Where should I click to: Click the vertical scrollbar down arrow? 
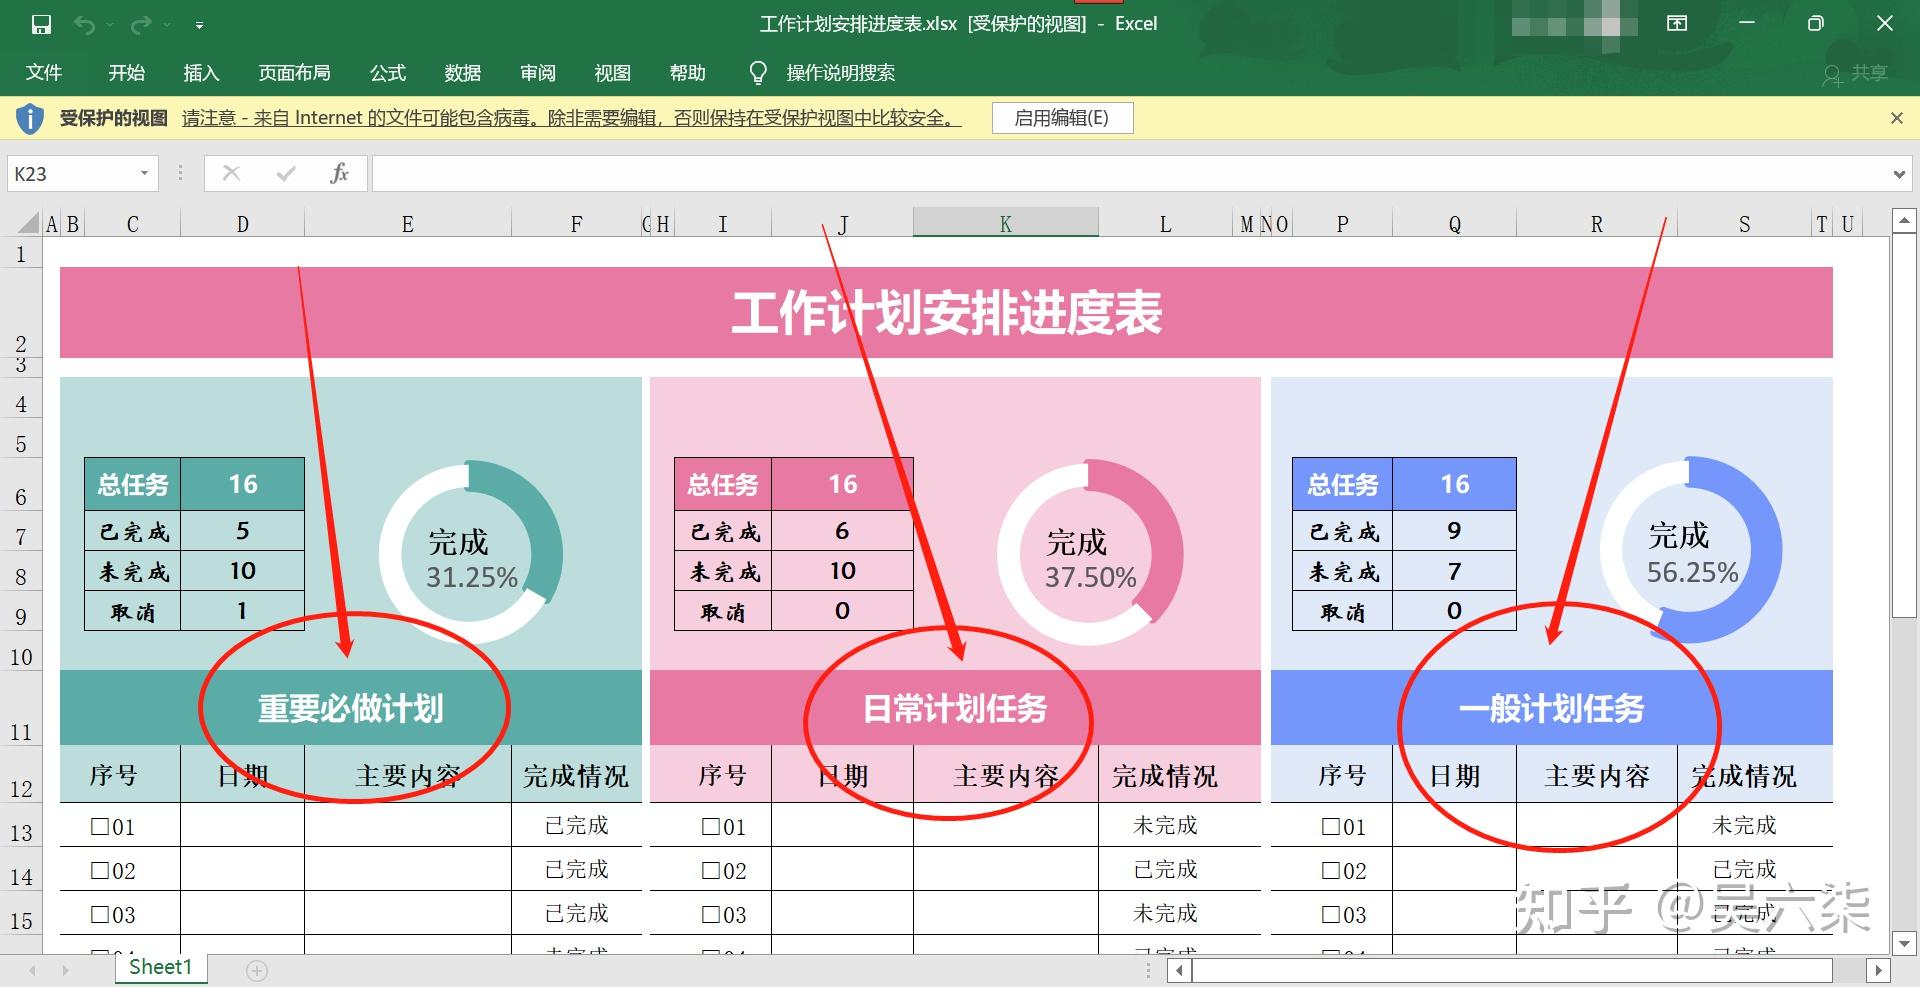tap(1904, 942)
